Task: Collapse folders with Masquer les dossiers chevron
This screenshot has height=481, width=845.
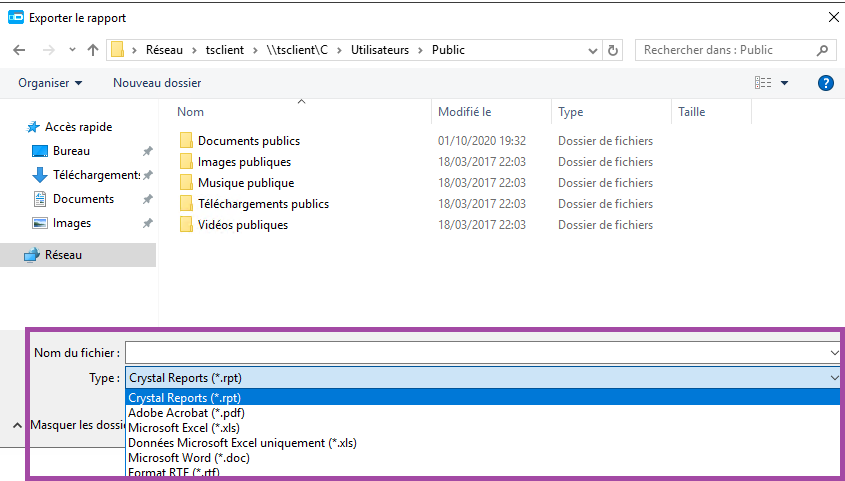Action: click(x=17, y=426)
